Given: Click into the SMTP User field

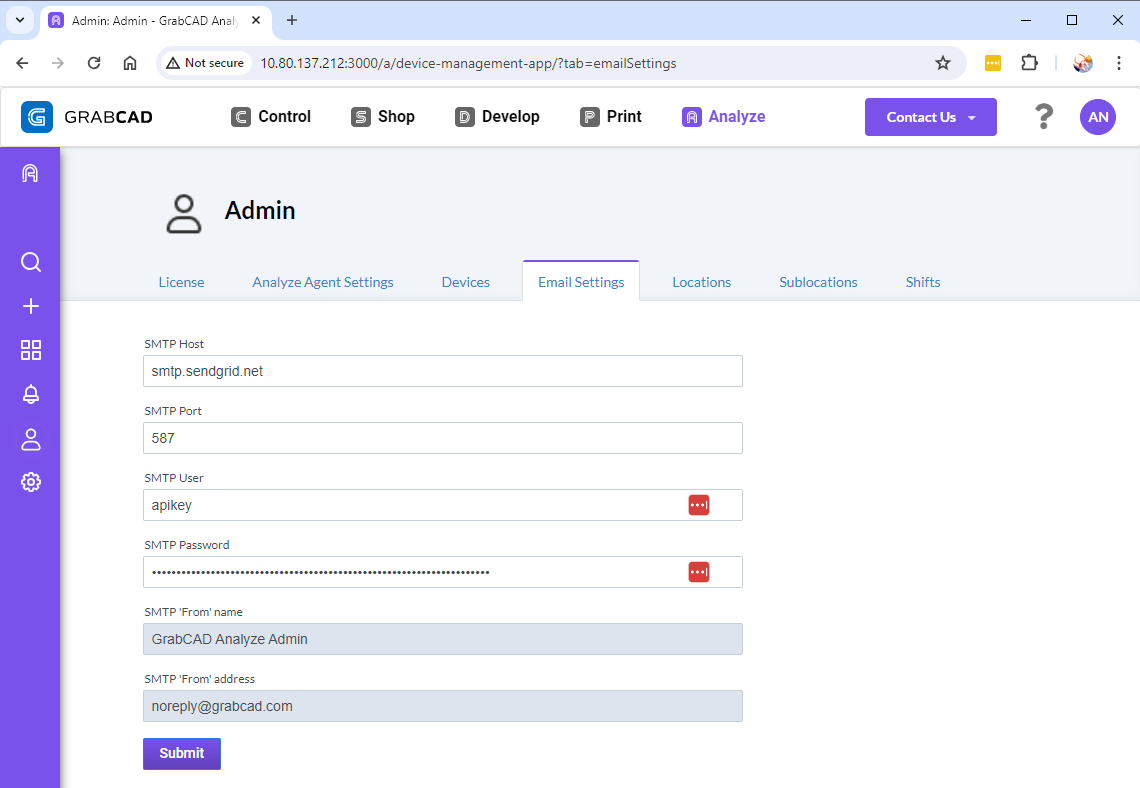Looking at the screenshot, I should (x=443, y=505).
